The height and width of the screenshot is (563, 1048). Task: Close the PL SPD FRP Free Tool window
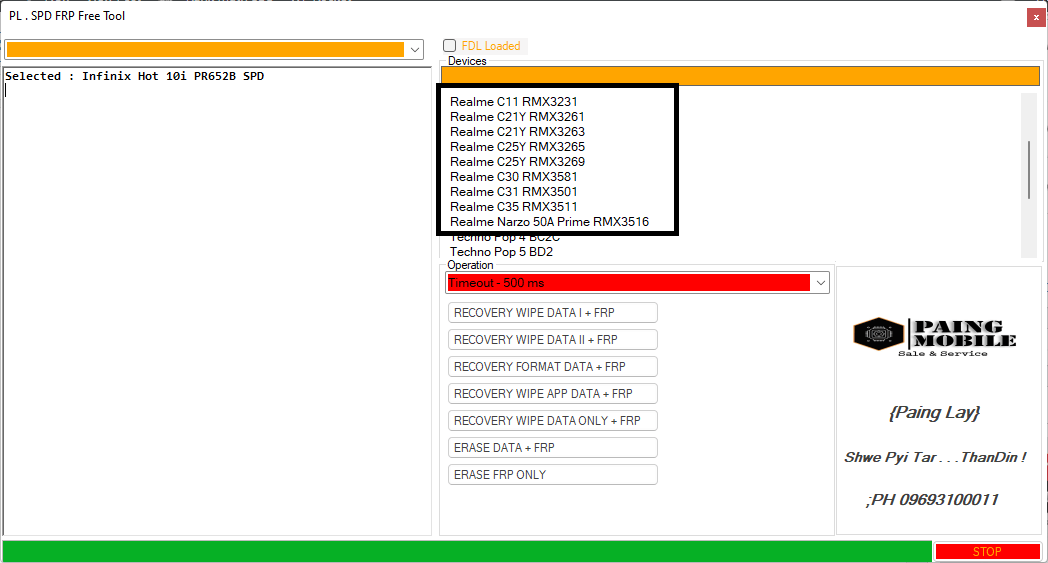coord(1036,17)
